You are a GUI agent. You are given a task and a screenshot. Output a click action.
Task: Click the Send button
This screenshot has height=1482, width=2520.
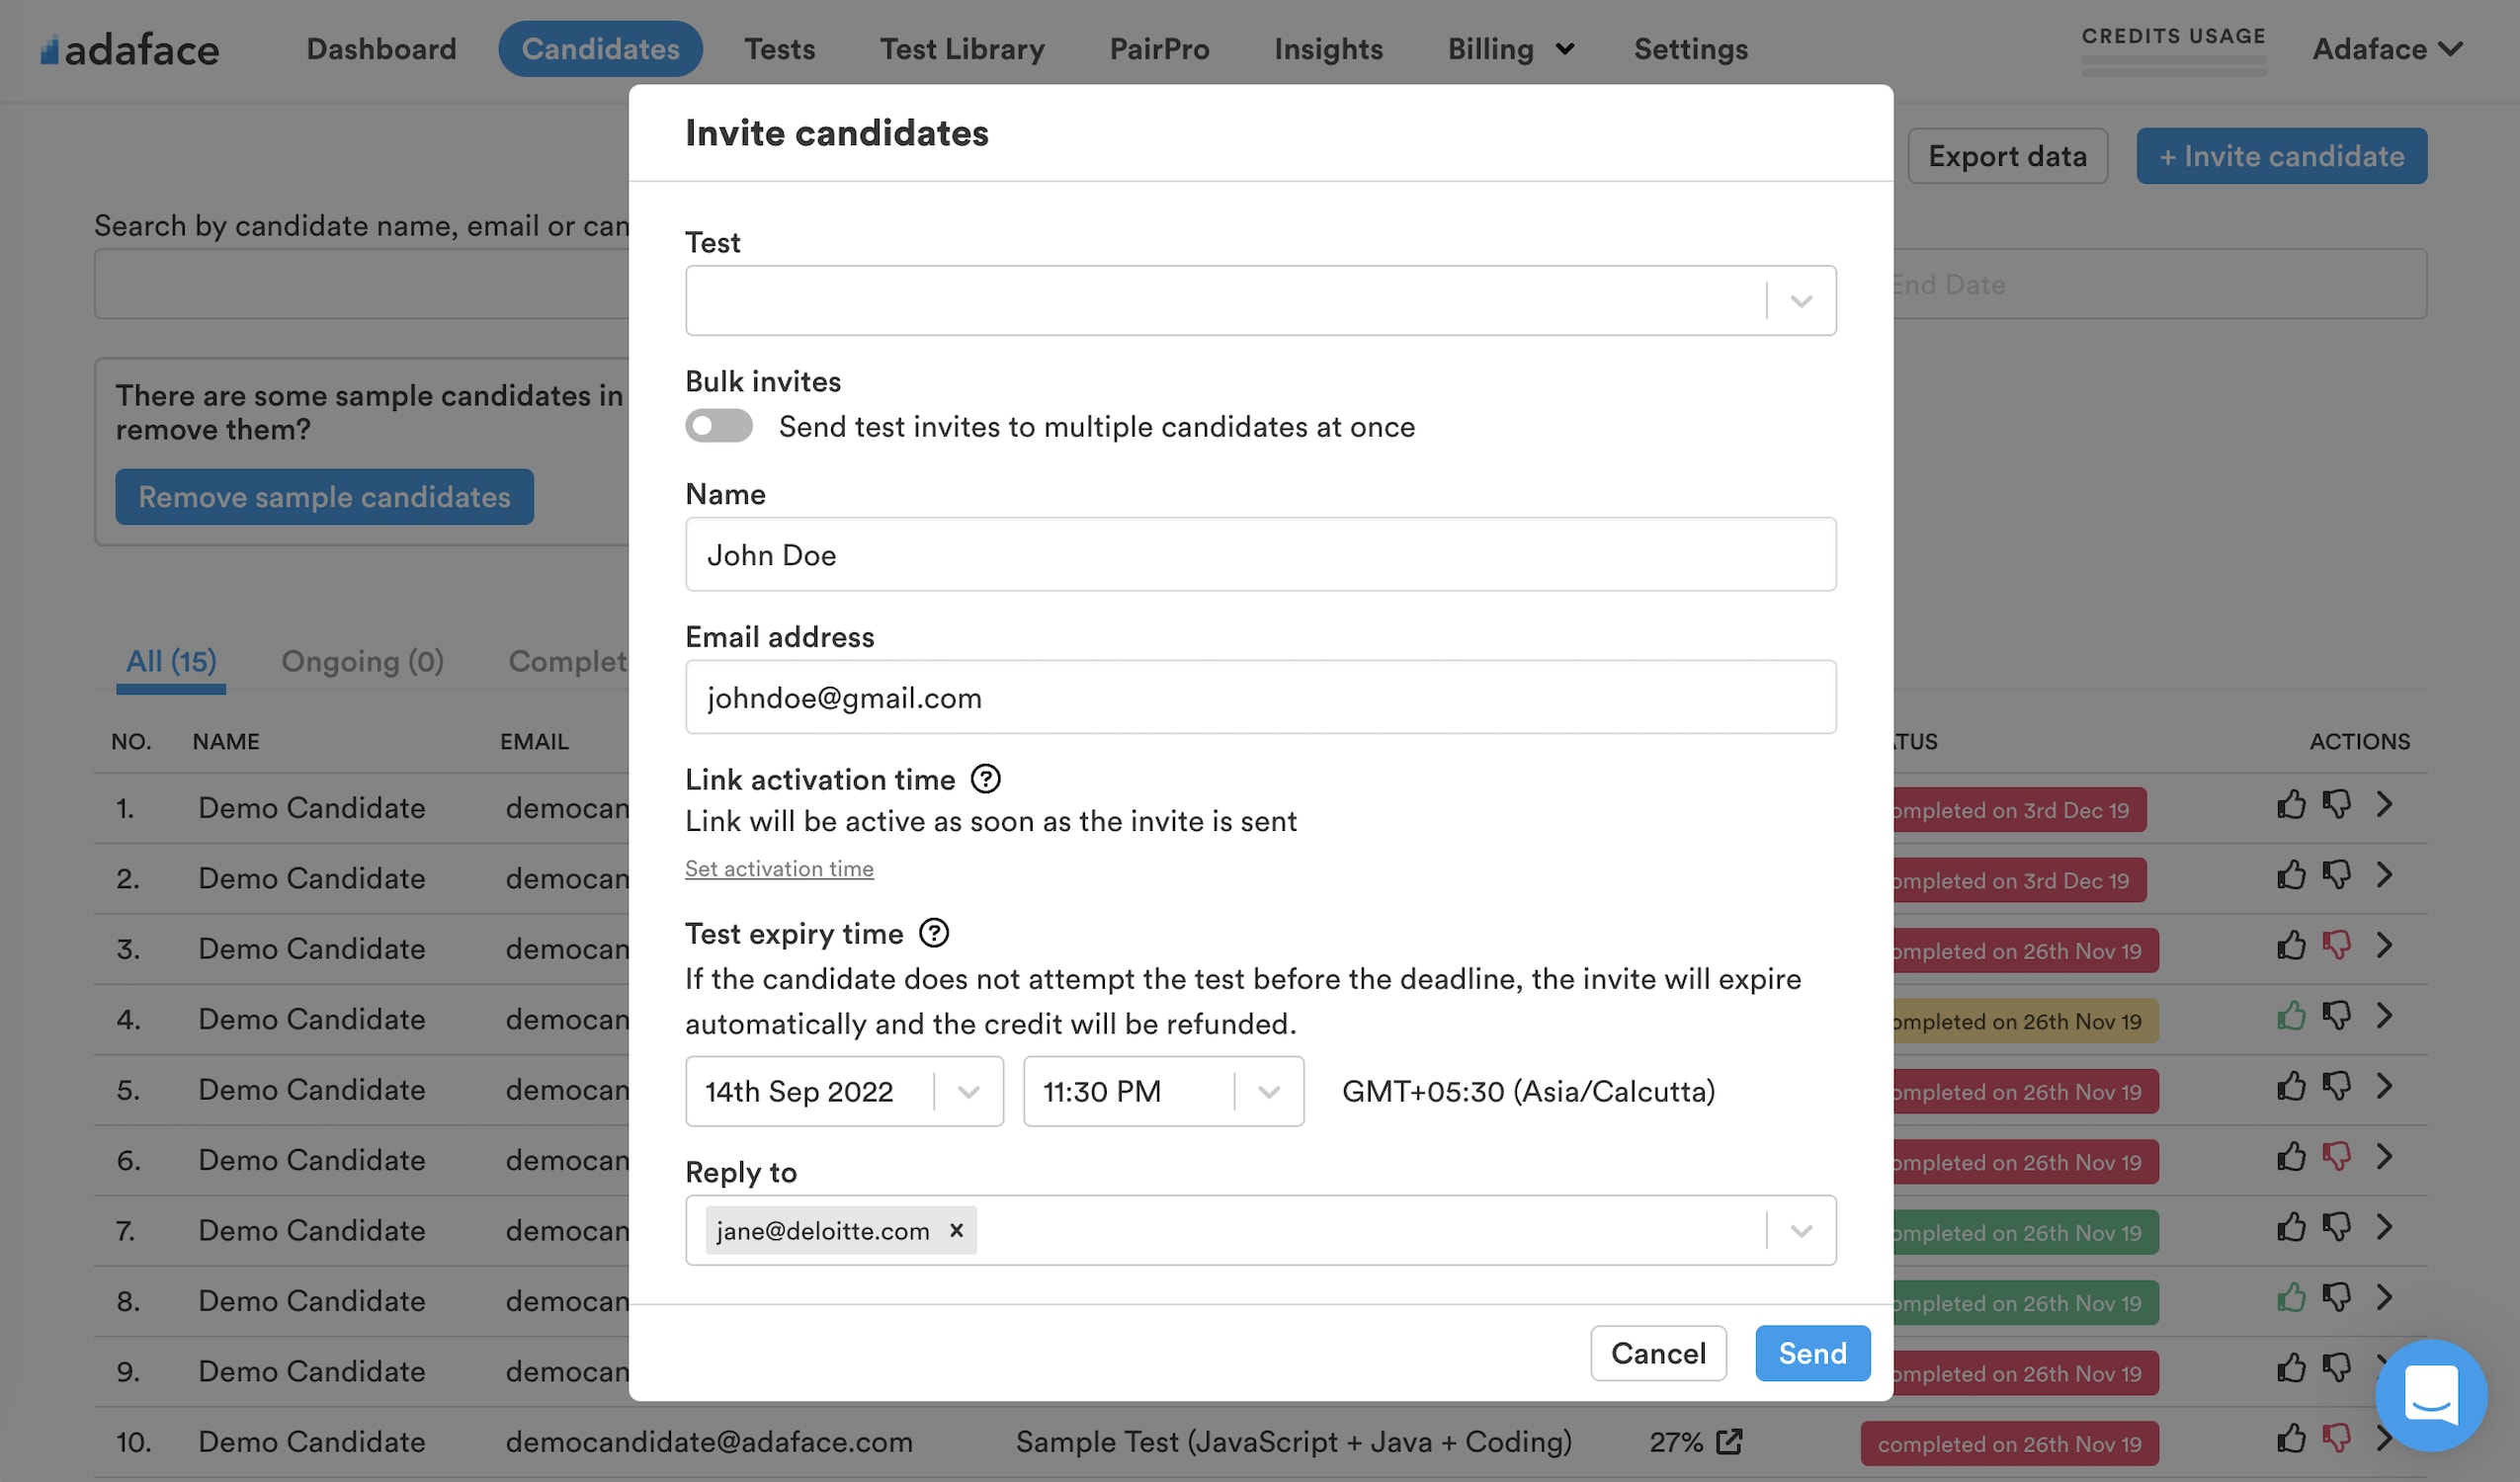tap(1812, 1353)
